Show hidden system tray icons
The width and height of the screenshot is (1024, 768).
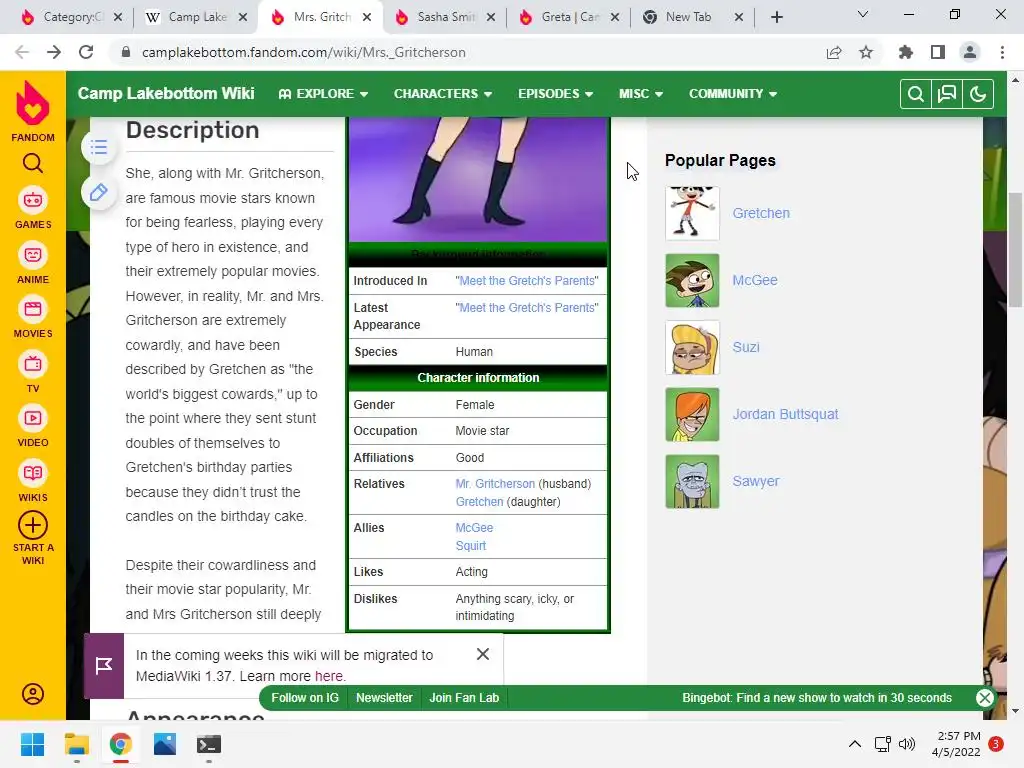click(854, 744)
